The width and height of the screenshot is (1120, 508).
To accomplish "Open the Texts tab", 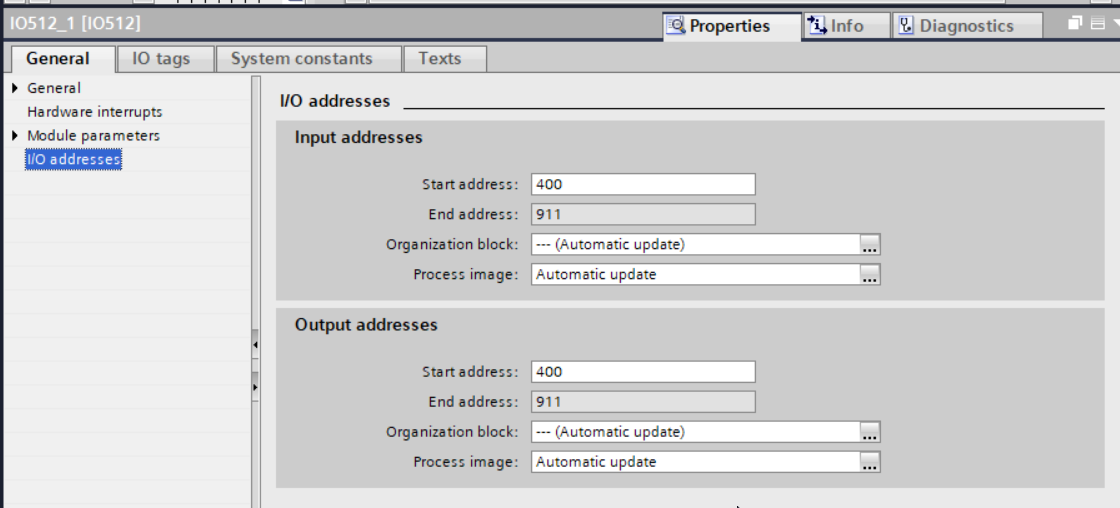I will click(x=445, y=59).
